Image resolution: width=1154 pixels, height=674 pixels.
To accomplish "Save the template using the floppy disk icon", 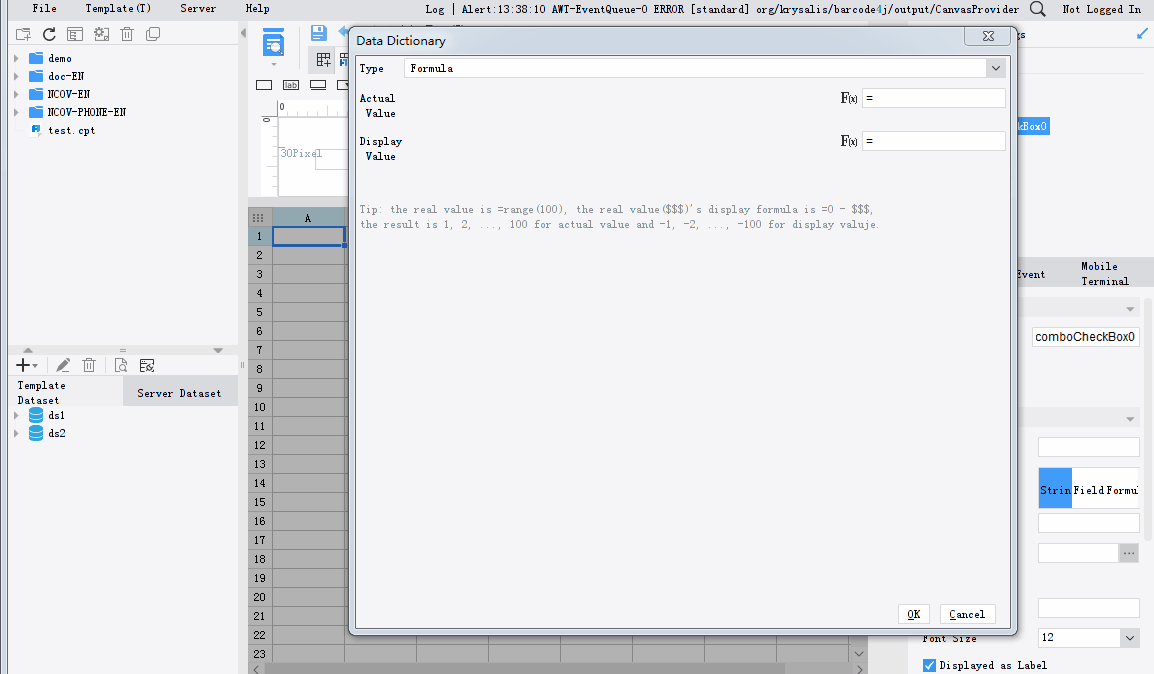I will pyautogui.click(x=319, y=33).
